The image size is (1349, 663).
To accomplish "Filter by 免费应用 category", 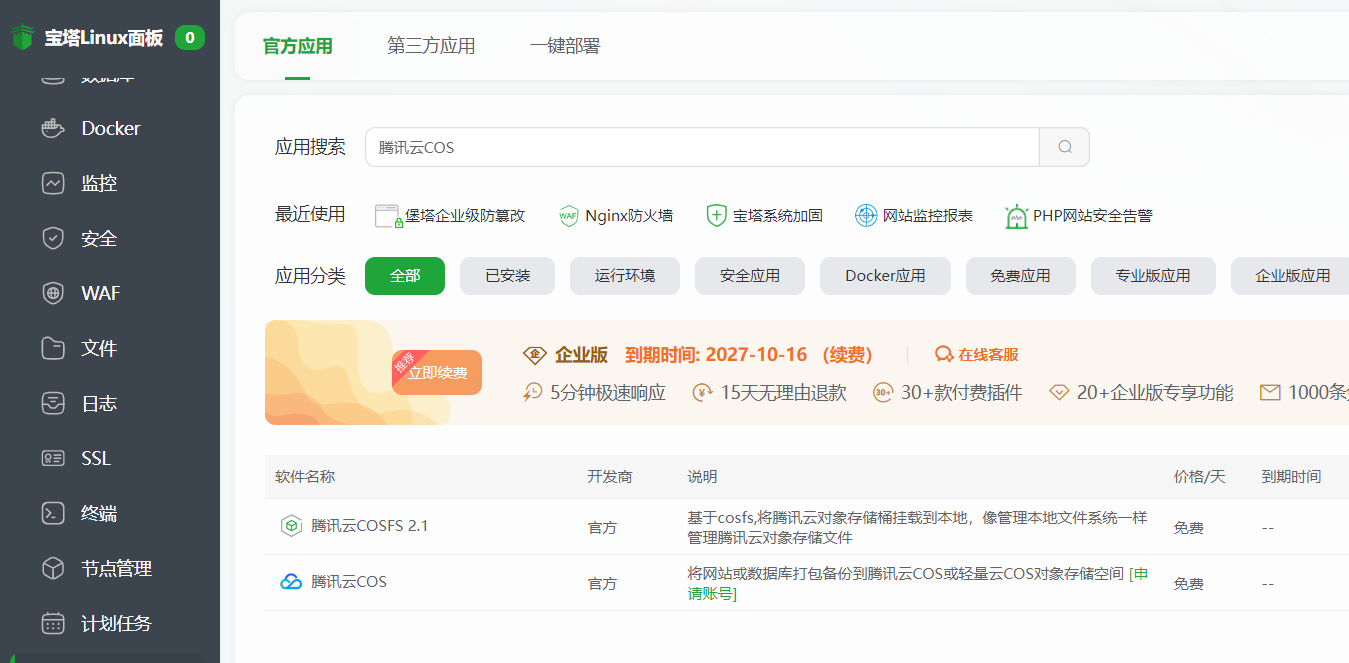I will click(1021, 276).
